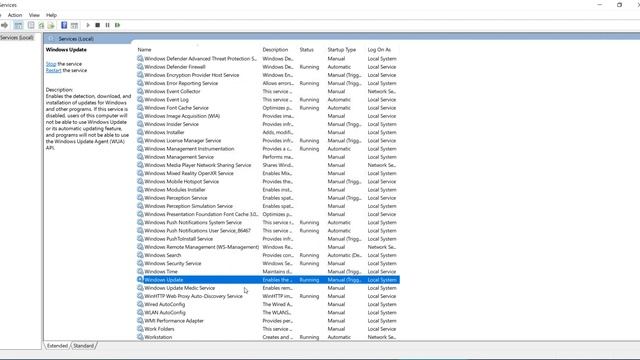Select Windows Mixed Reality OpenXR Service

point(189,173)
